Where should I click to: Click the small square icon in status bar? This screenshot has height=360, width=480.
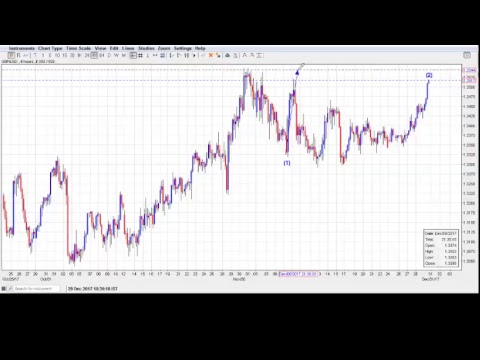[3, 289]
